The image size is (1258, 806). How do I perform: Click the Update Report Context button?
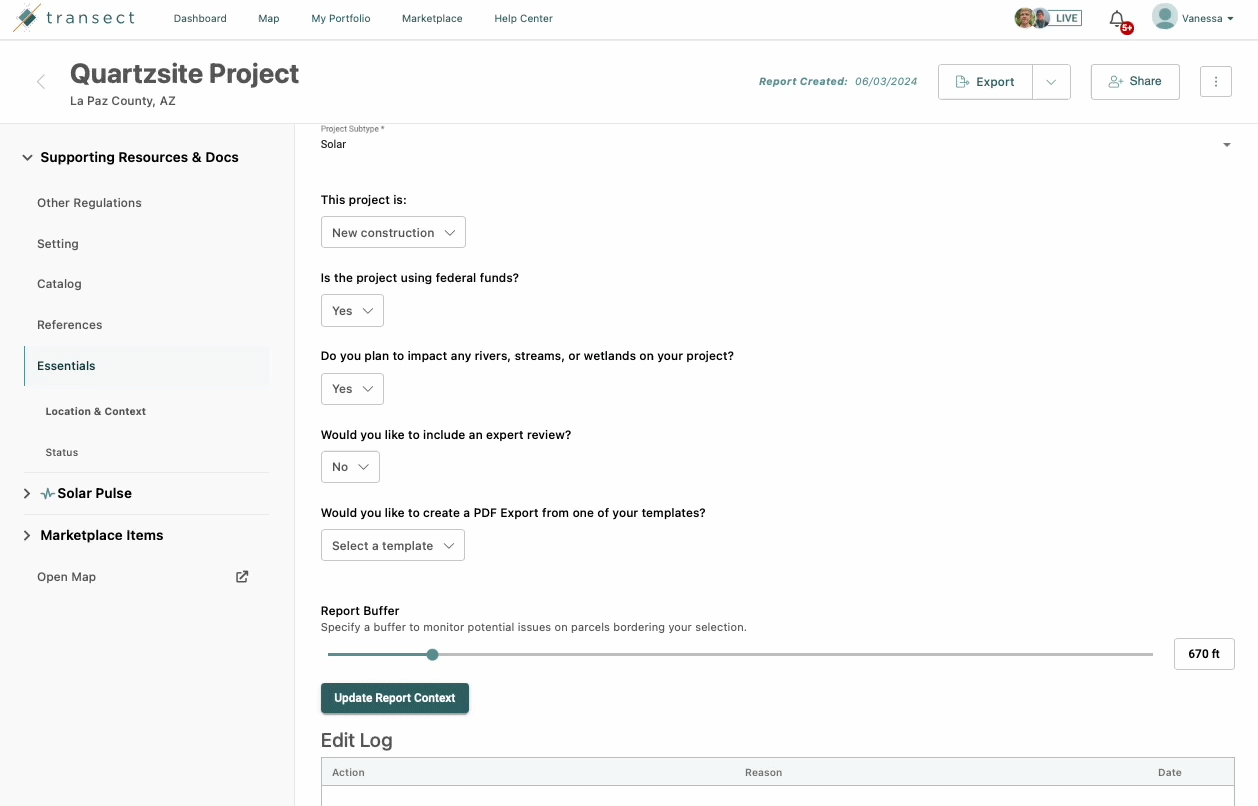(394, 697)
